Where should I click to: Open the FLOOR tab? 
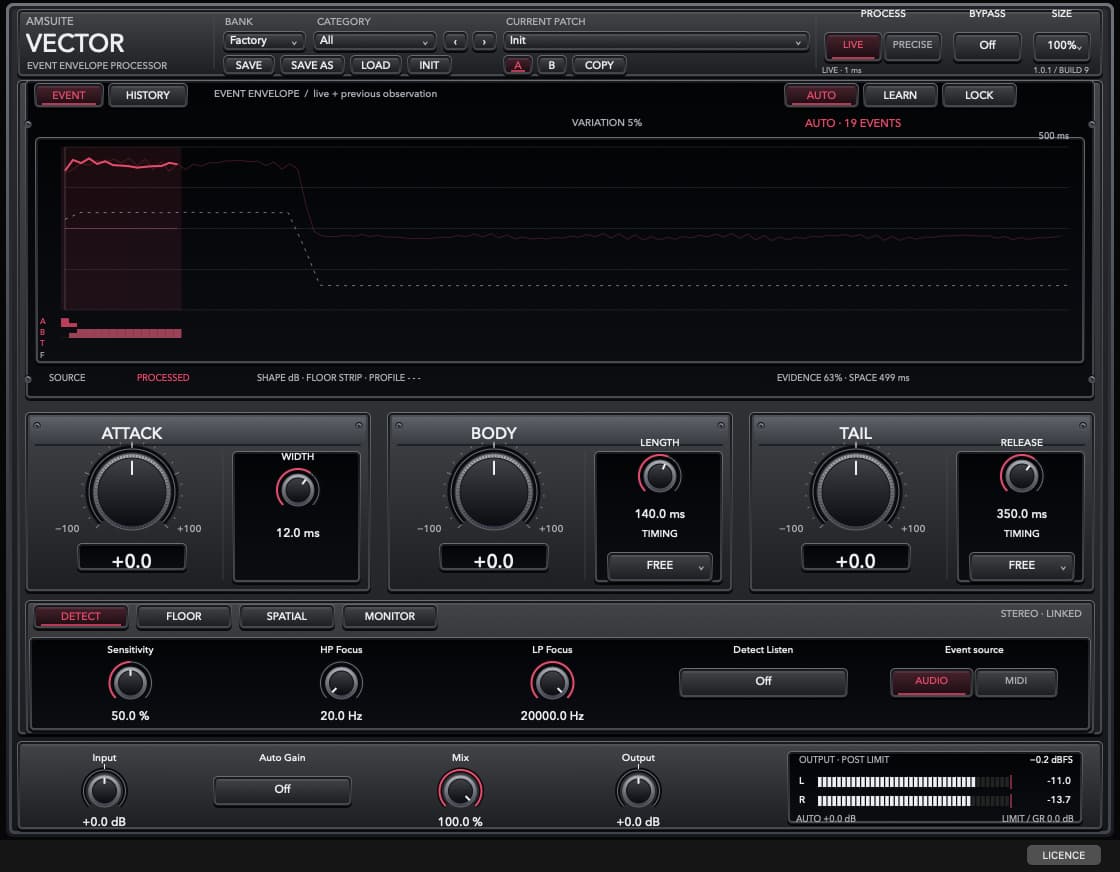coord(184,617)
